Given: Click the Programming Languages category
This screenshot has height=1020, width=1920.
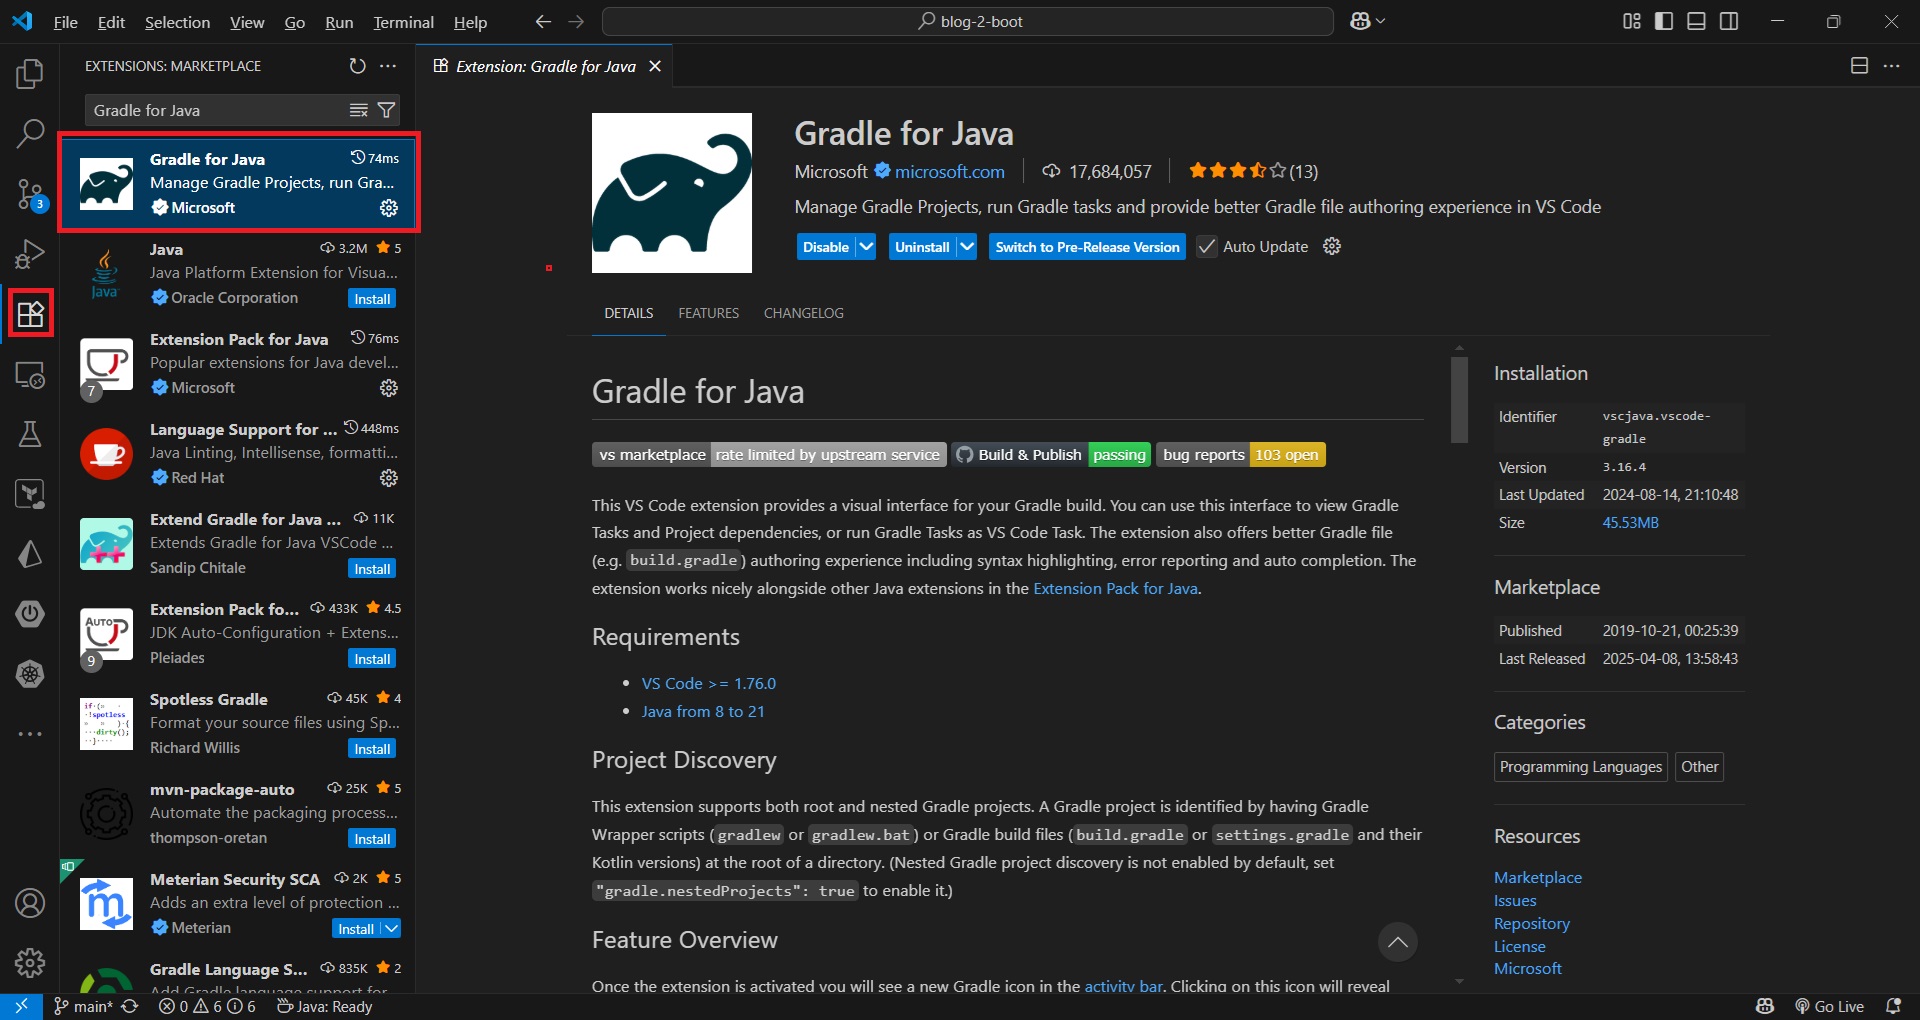Looking at the screenshot, I should tap(1581, 767).
